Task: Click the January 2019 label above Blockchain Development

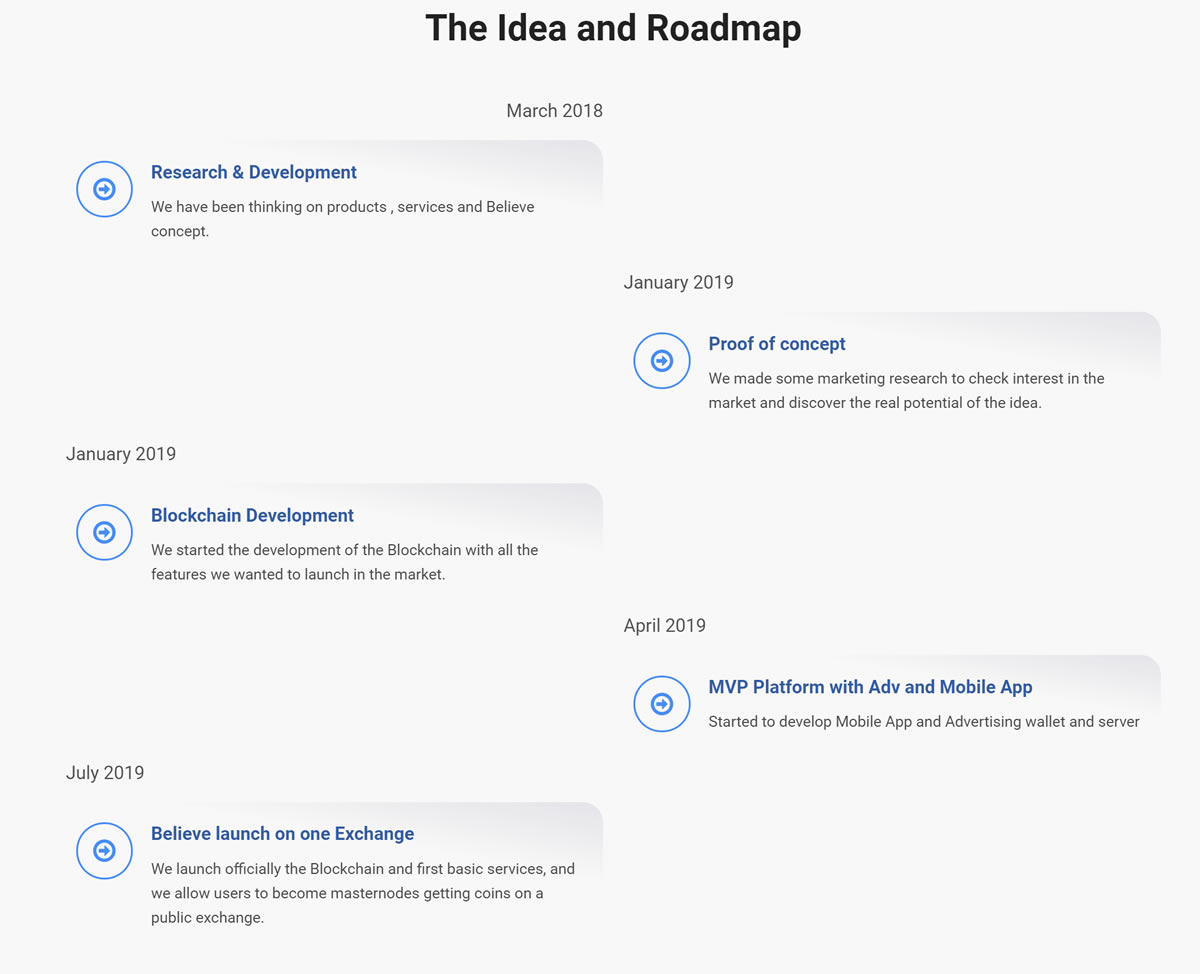Action: point(121,454)
